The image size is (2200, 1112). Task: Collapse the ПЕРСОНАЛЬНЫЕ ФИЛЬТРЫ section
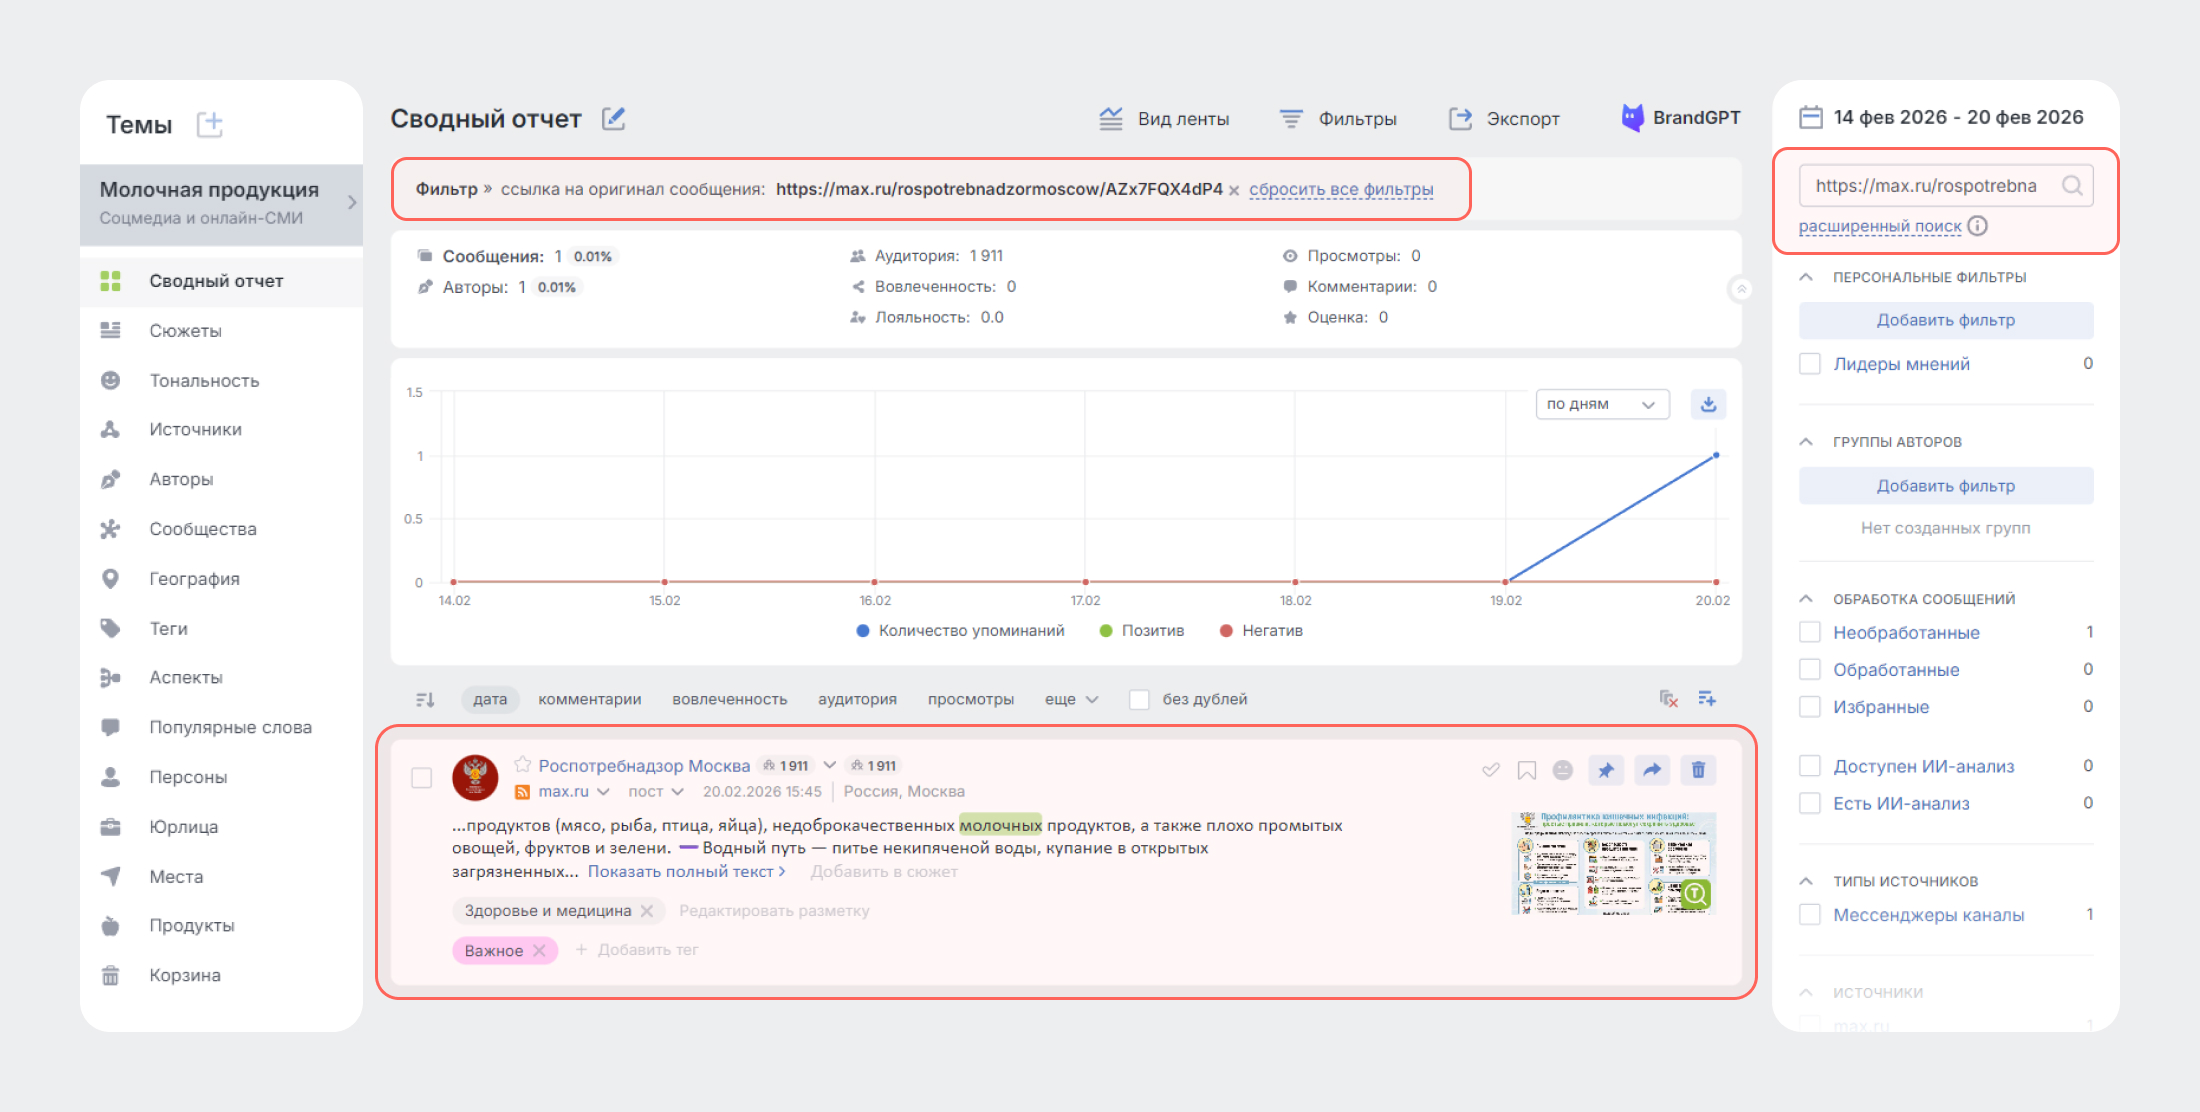click(x=1805, y=277)
